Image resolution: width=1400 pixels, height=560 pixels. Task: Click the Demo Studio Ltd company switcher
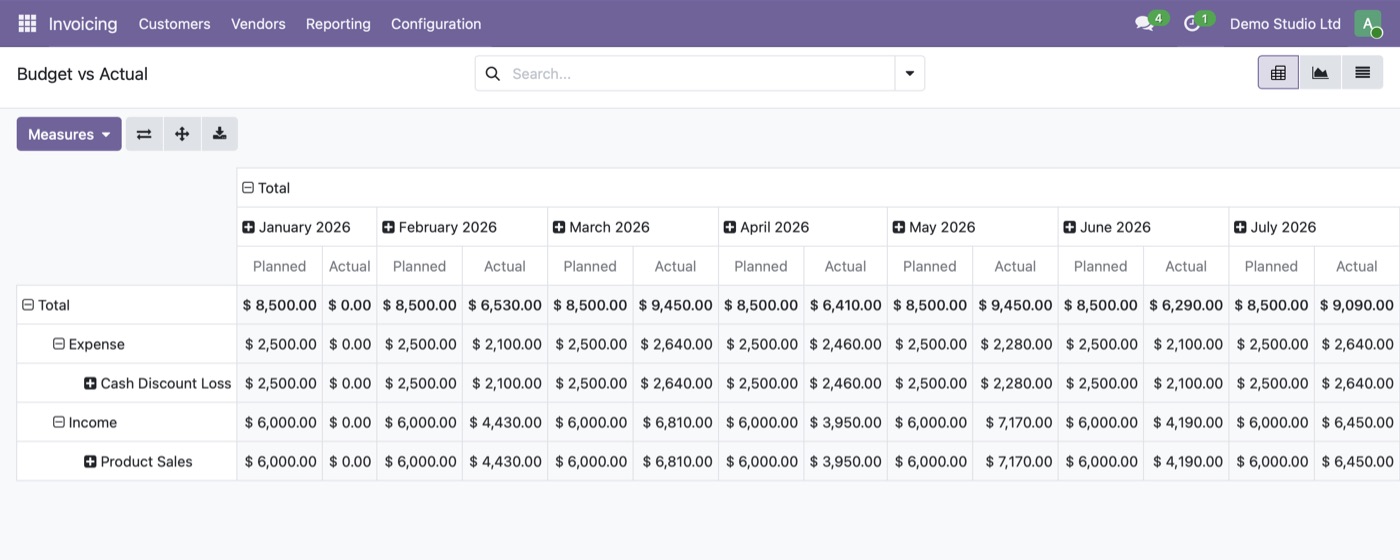[1285, 23]
